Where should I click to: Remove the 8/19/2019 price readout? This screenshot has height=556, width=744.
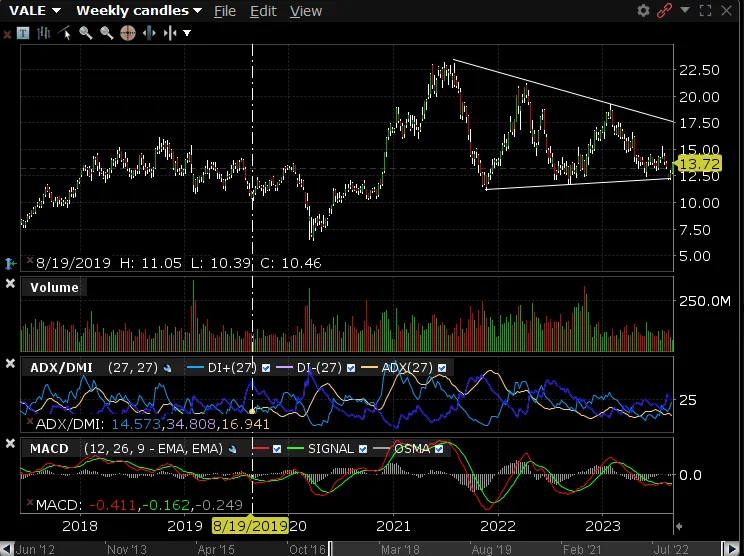[x=30, y=260]
